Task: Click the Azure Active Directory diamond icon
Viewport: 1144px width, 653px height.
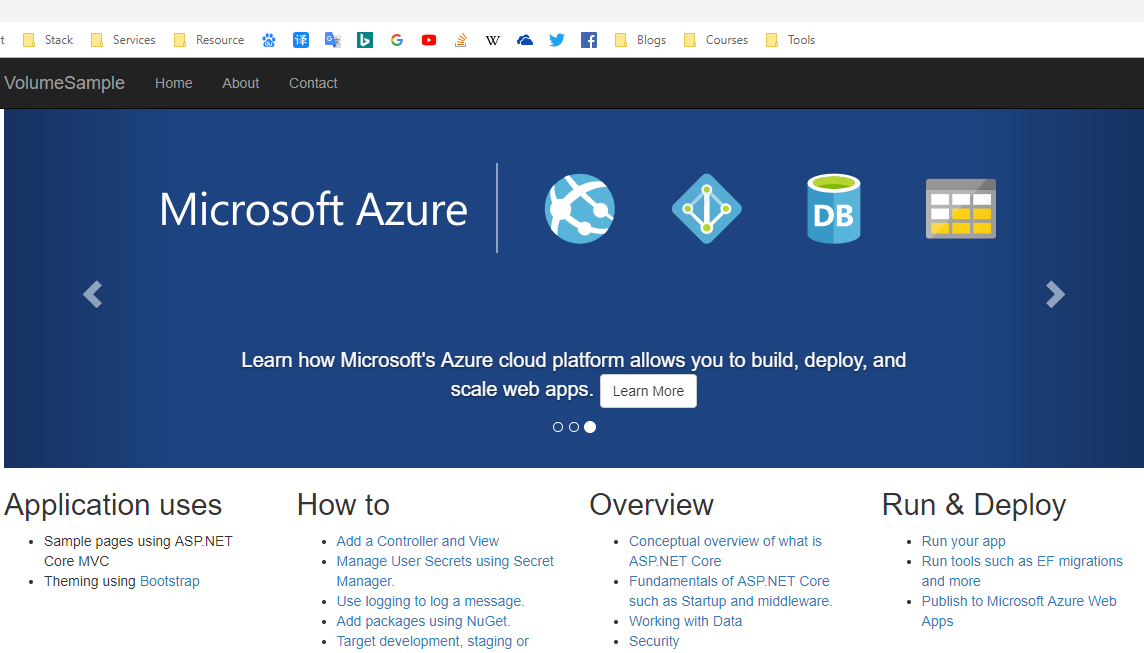Action: coord(706,209)
